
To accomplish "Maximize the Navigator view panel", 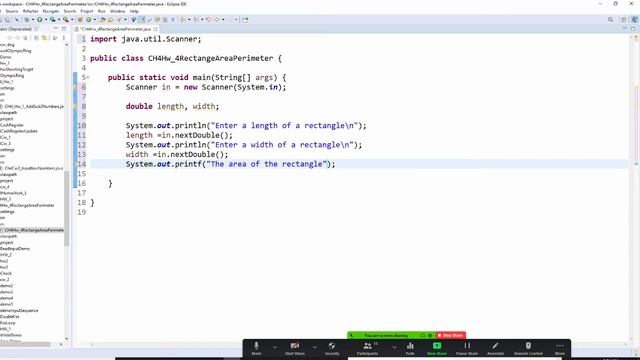I will [x=64, y=29].
